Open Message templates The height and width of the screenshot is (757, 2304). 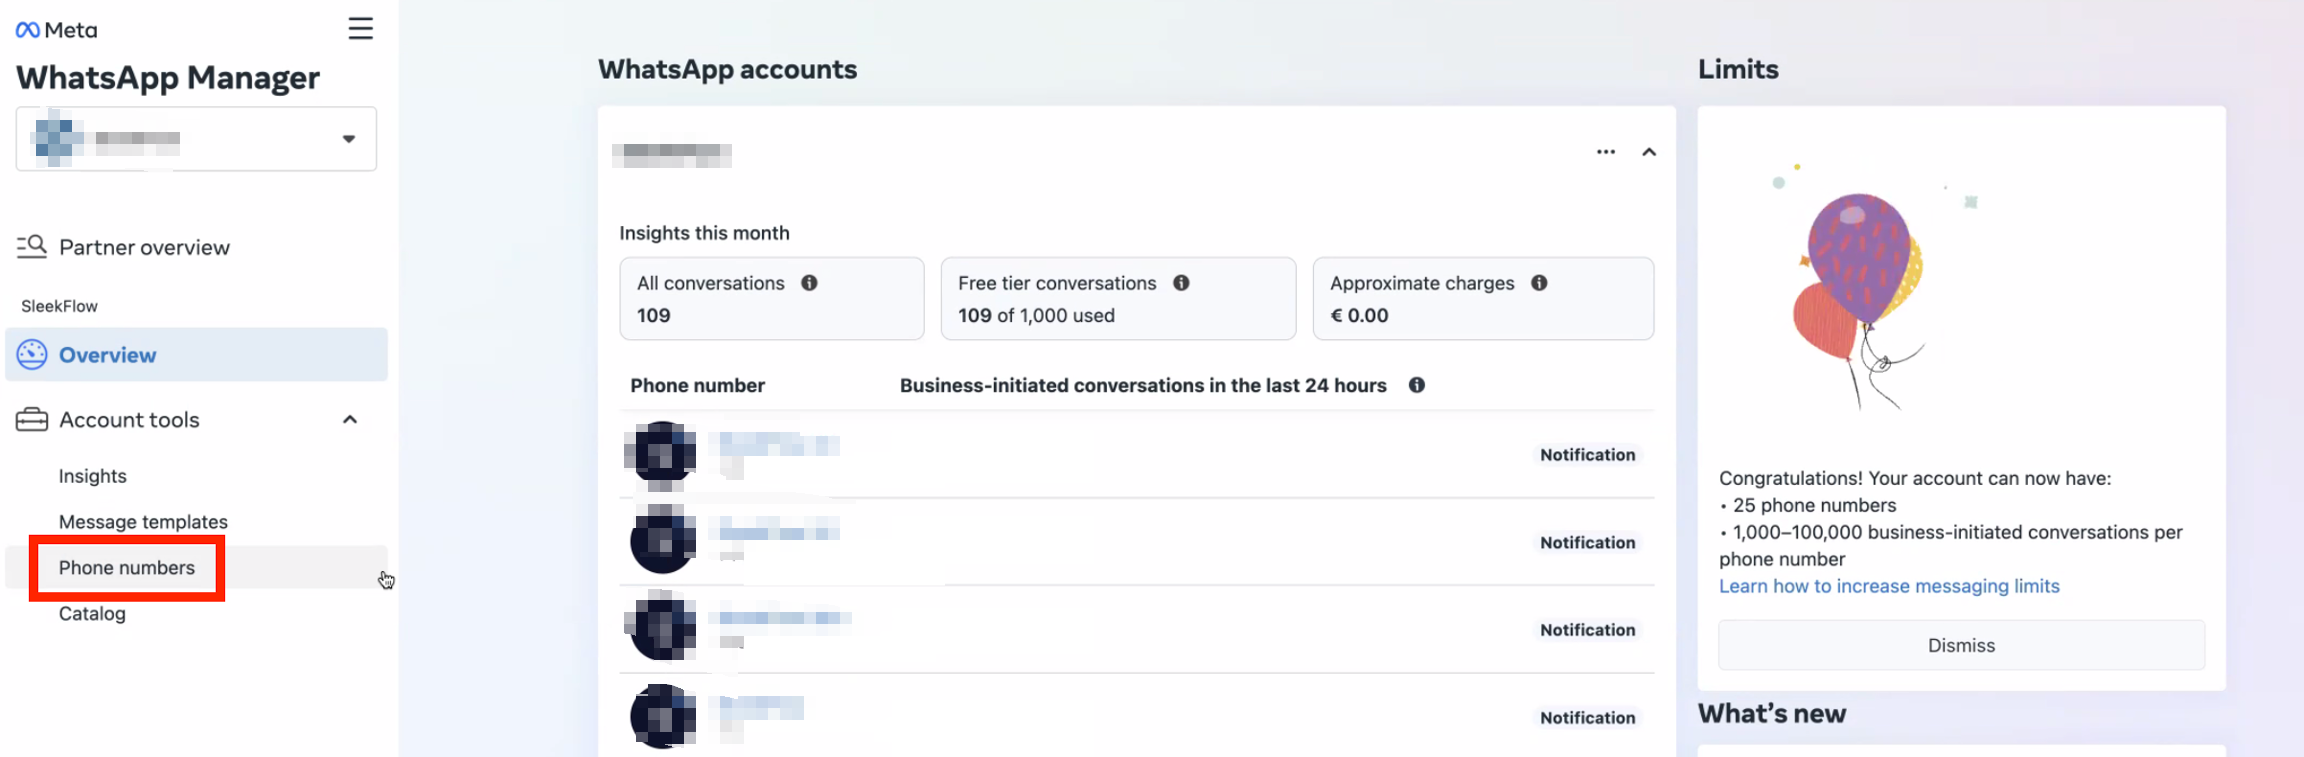point(143,522)
